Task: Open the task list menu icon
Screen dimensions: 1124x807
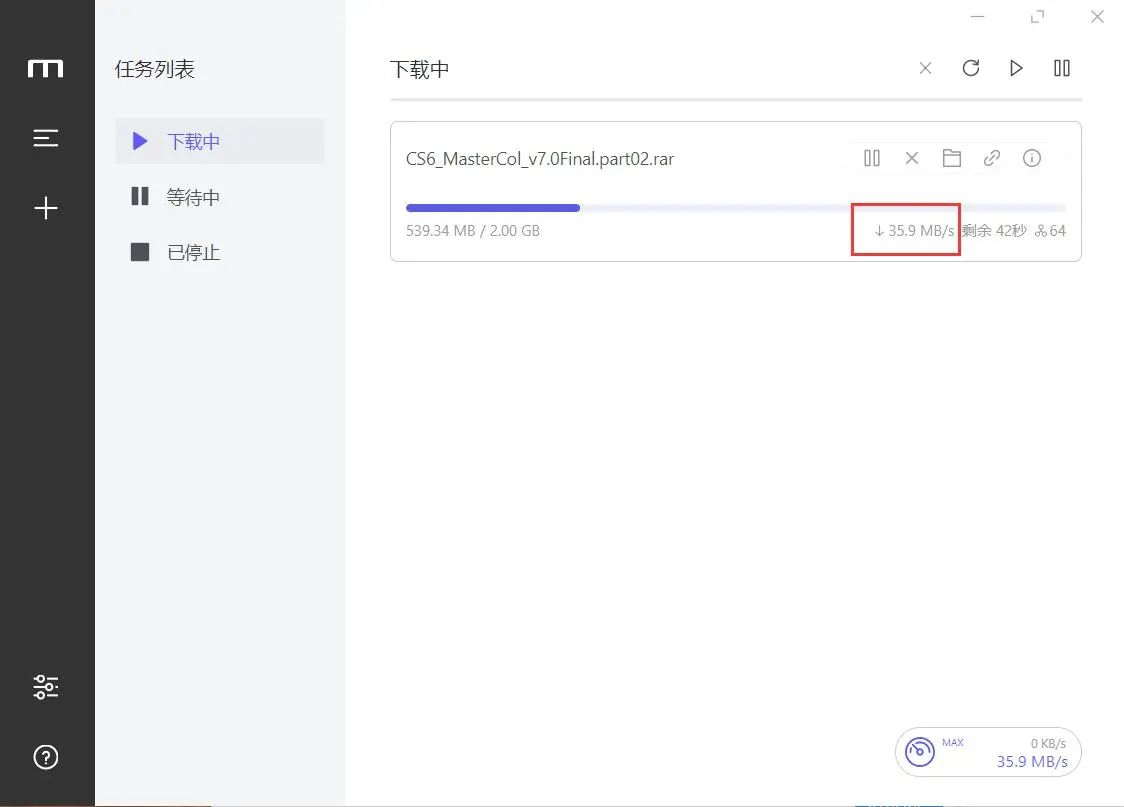Action: [45, 138]
